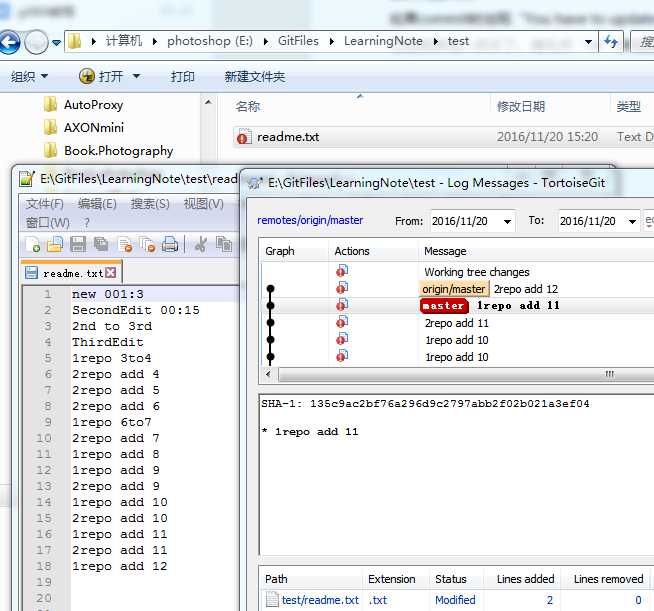
Task: Click line '1repo 6to7' in editor
Action: click(112, 422)
